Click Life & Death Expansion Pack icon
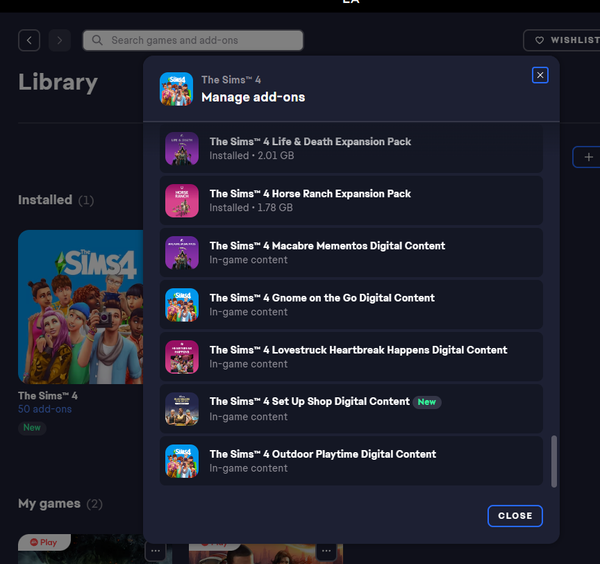The height and width of the screenshot is (564, 600). pos(182,148)
